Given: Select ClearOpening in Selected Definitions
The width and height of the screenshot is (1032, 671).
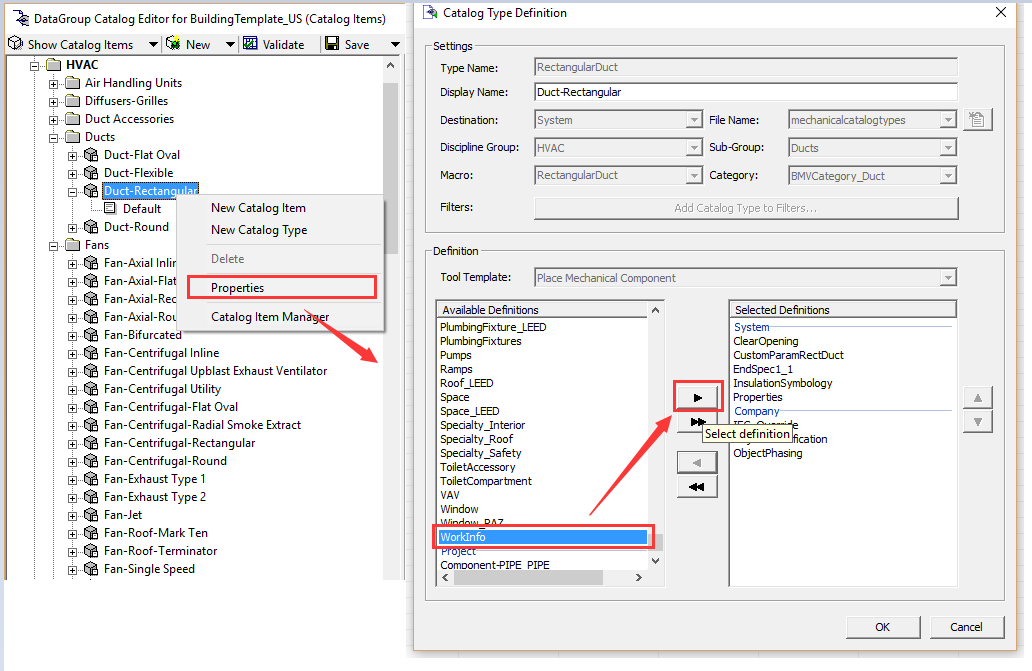Looking at the screenshot, I should 765,341.
